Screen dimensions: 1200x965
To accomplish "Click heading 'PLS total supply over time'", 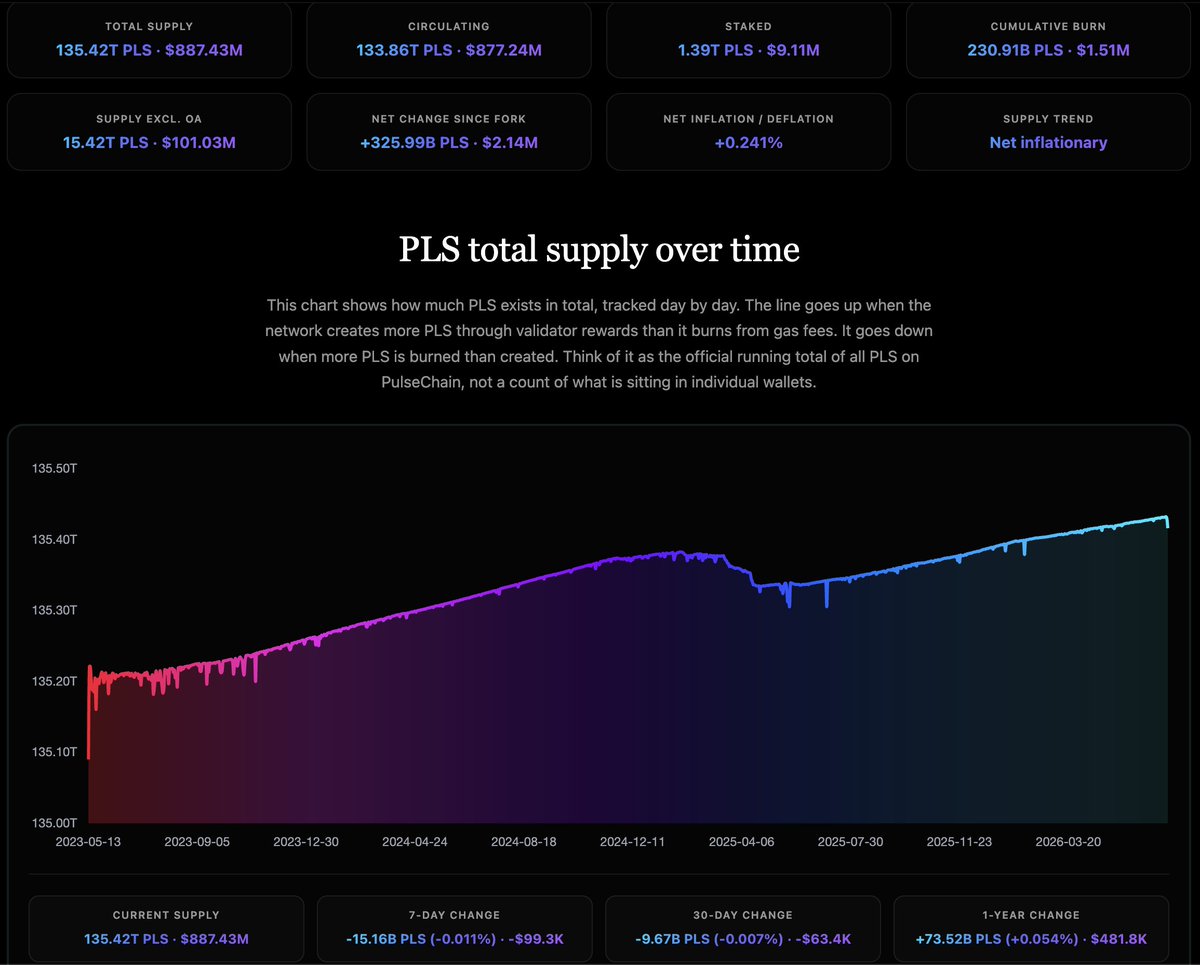I will [599, 249].
